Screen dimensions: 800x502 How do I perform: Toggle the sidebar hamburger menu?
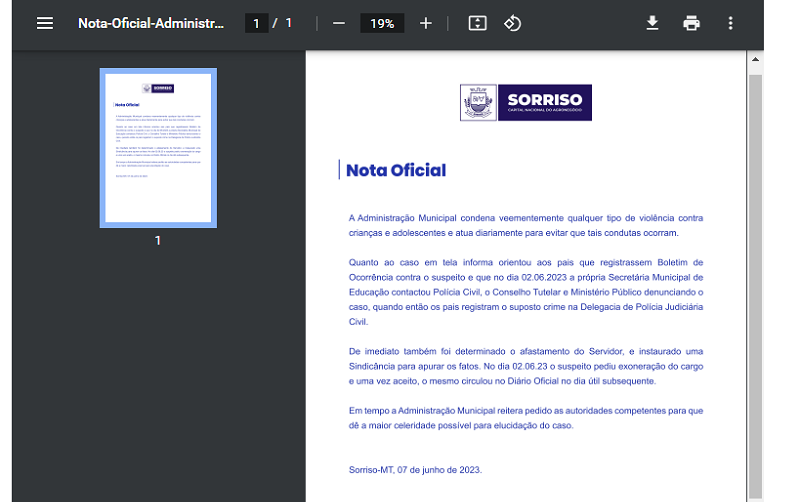45,23
